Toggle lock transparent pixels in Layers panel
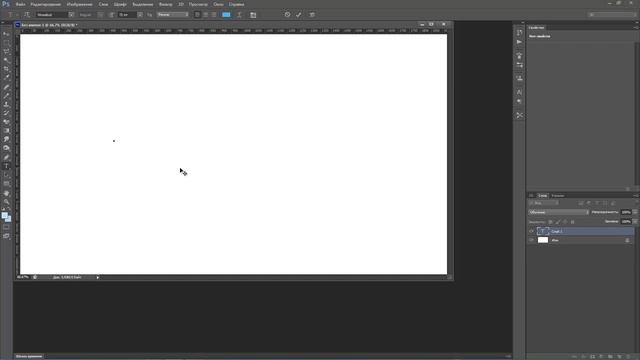640x360 pixels. 550,222
